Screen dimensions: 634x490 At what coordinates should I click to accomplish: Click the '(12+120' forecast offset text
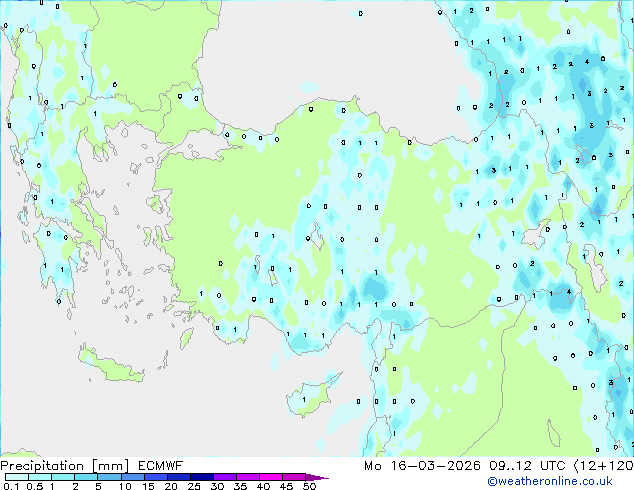(604, 466)
